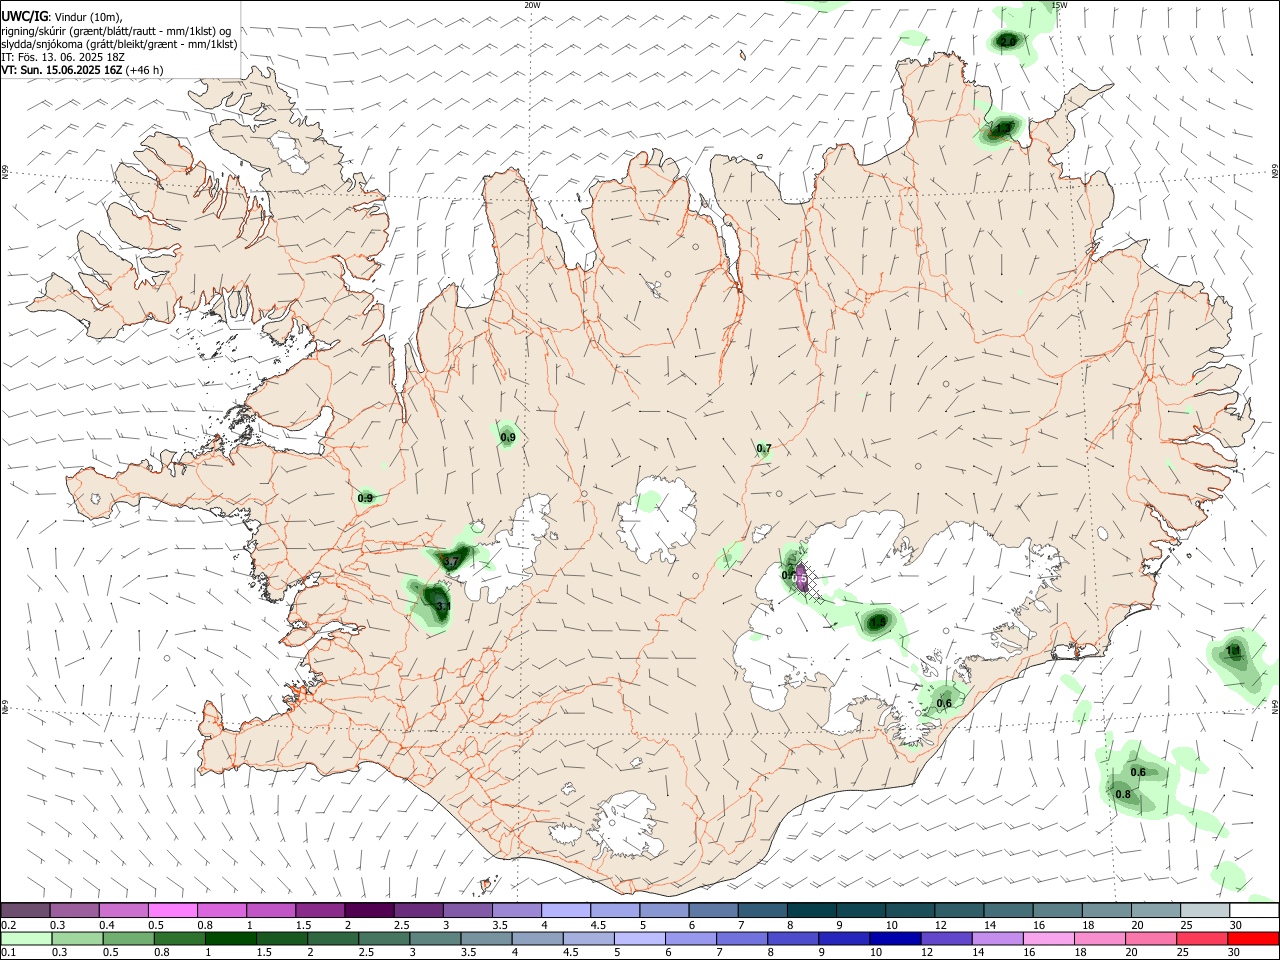Select the 'VT: Sun. 15.06.2025 16Z (+46 h)' line
Screen dimensions: 1280x960
coord(82,70)
